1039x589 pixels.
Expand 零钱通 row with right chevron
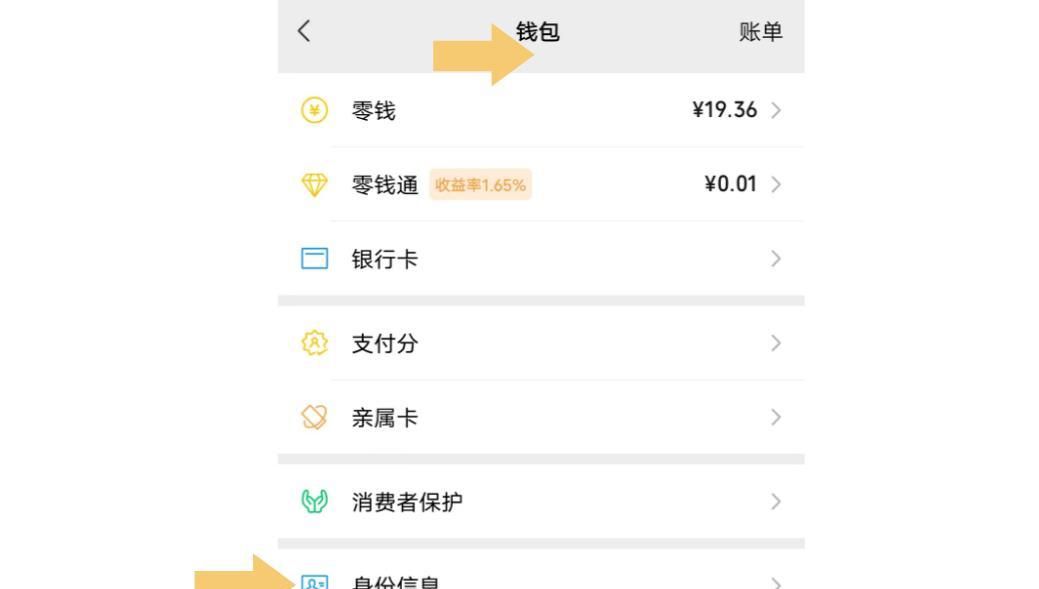click(777, 185)
